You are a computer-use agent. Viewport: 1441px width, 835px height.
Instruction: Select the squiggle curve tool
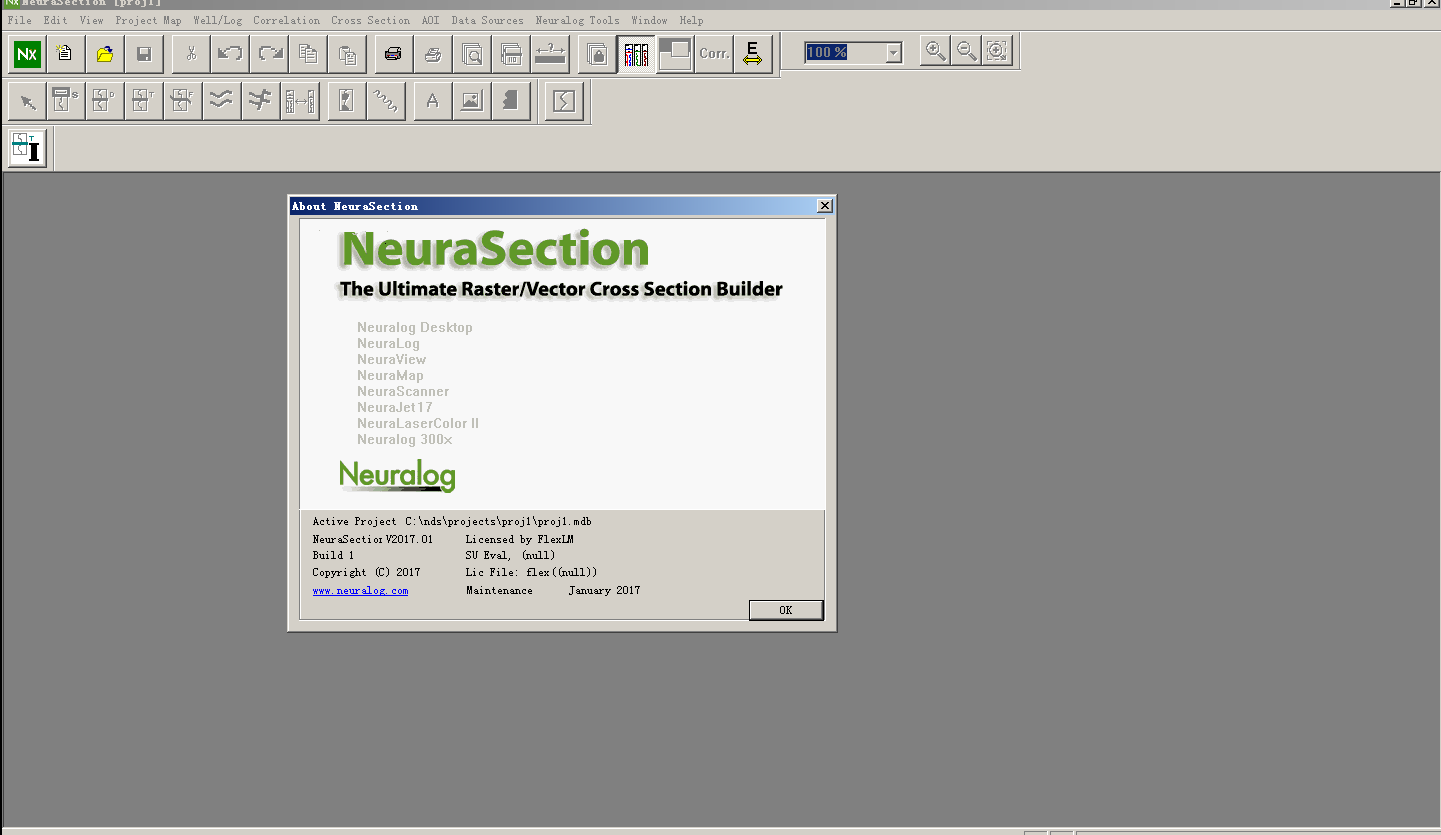pos(386,102)
